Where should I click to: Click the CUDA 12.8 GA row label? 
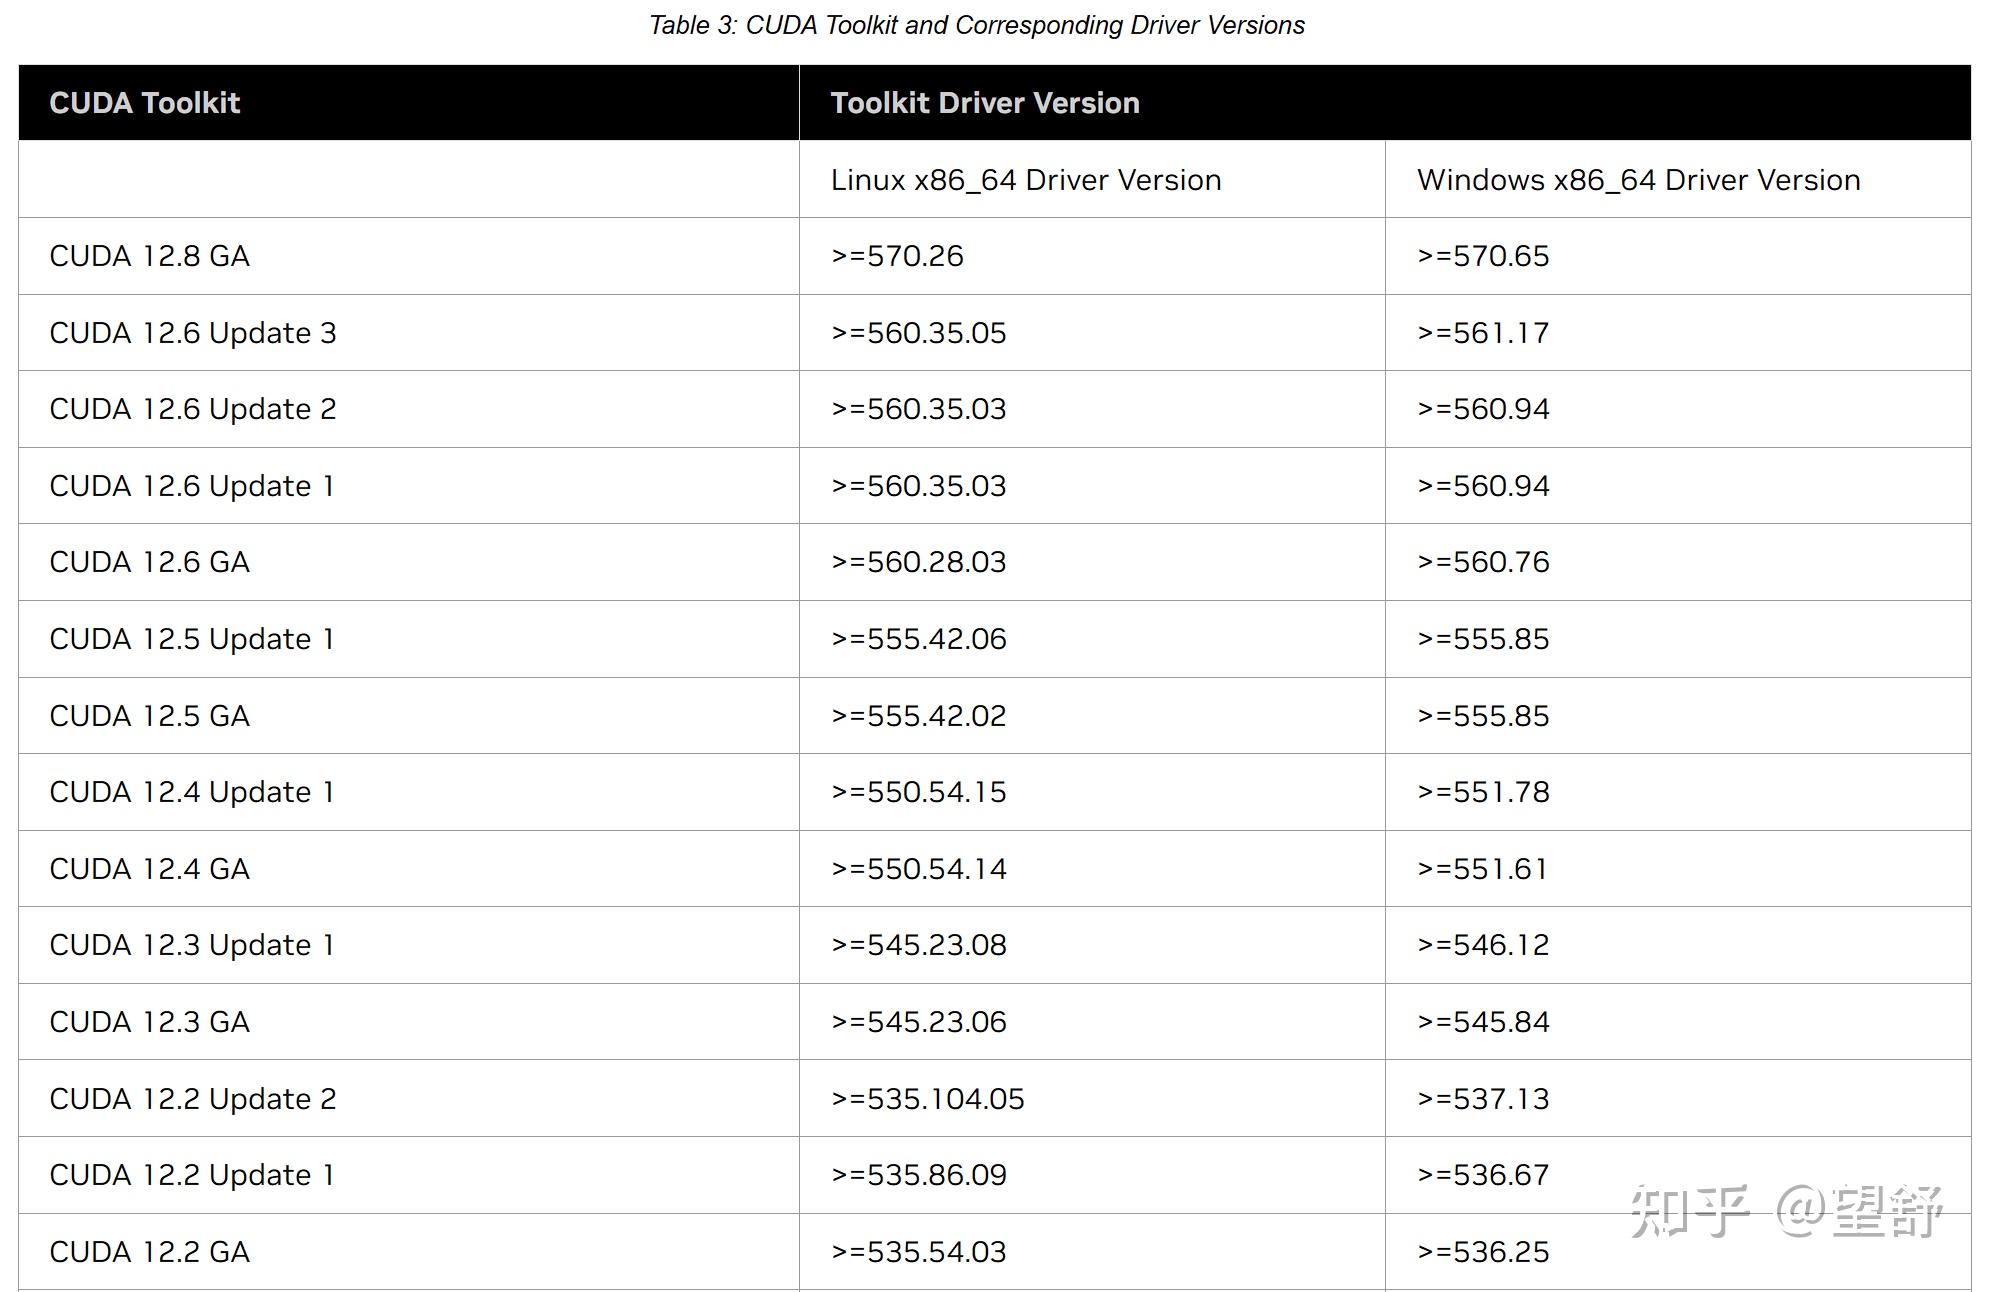149,256
